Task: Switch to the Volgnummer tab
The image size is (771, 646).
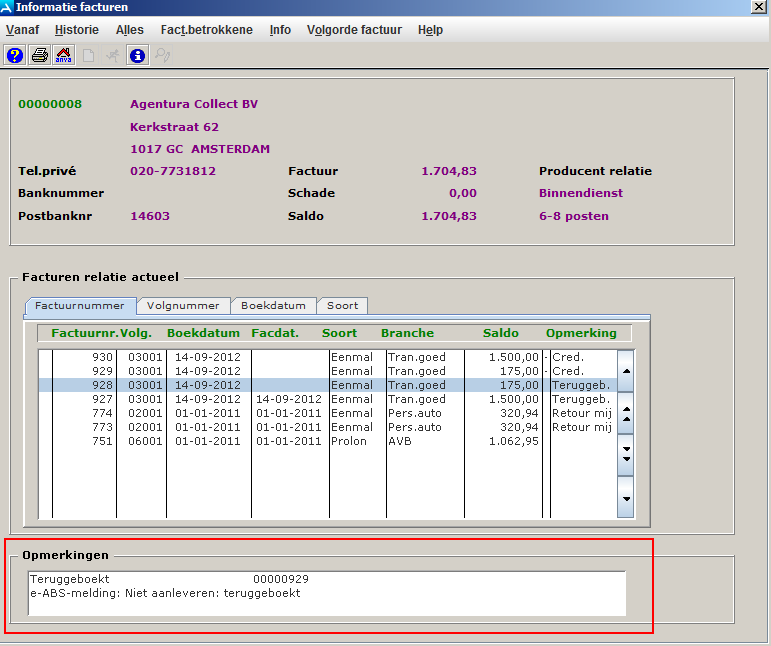Action: (182, 306)
